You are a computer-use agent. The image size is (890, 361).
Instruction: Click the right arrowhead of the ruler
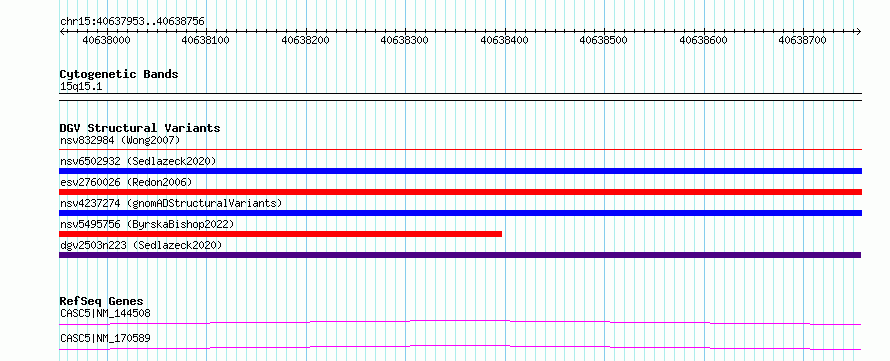click(858, 32)
